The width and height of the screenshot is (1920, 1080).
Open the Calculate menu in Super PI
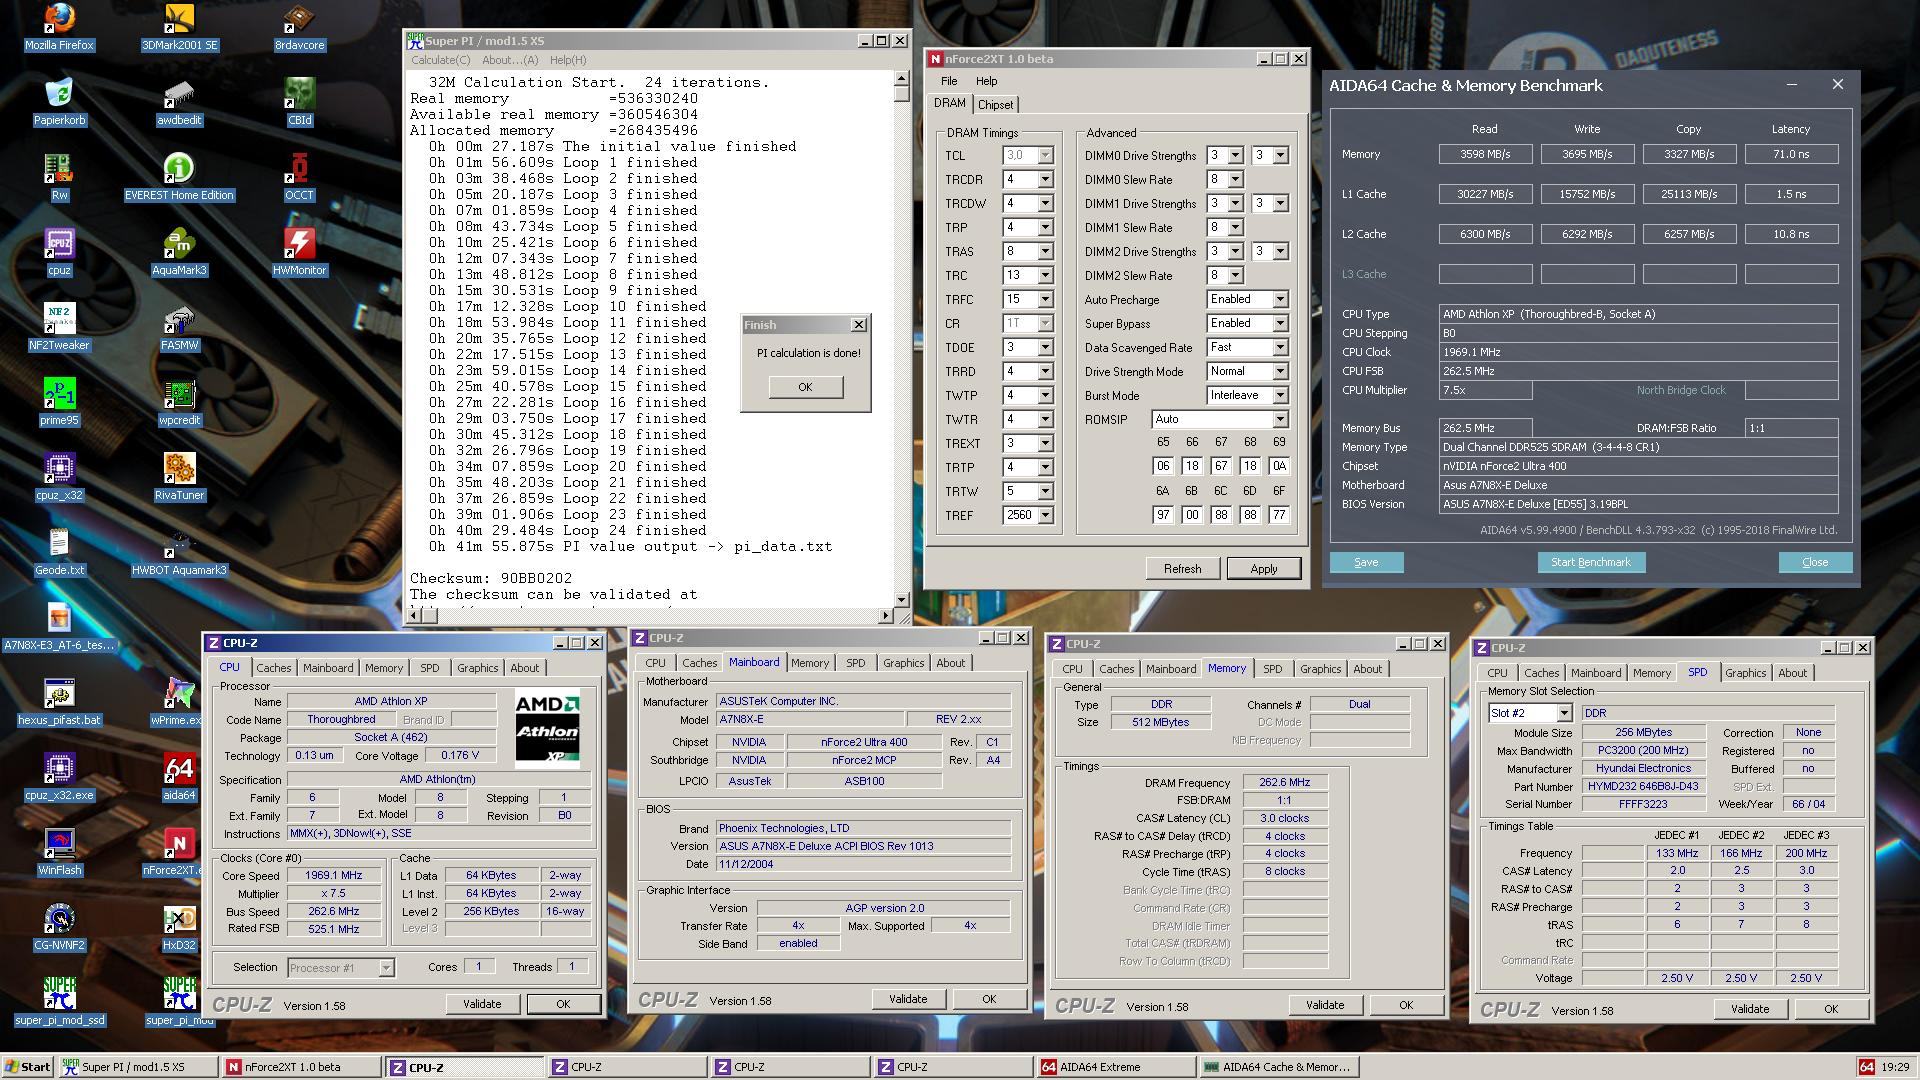tap(440, 60)
